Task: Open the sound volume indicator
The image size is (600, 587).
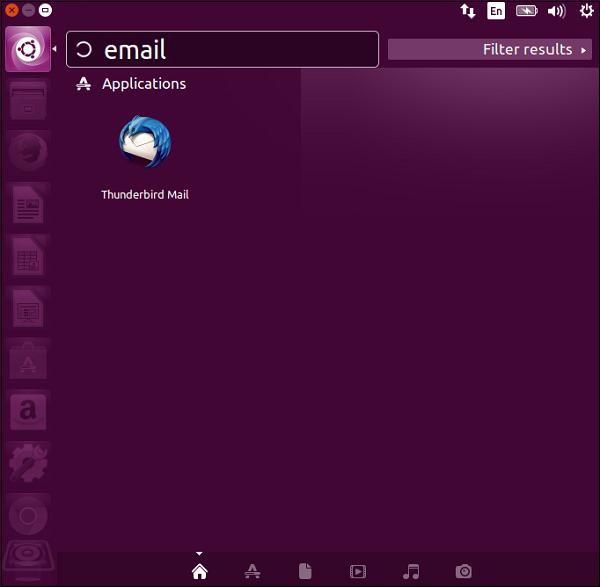Action: (x=557, y=11)
